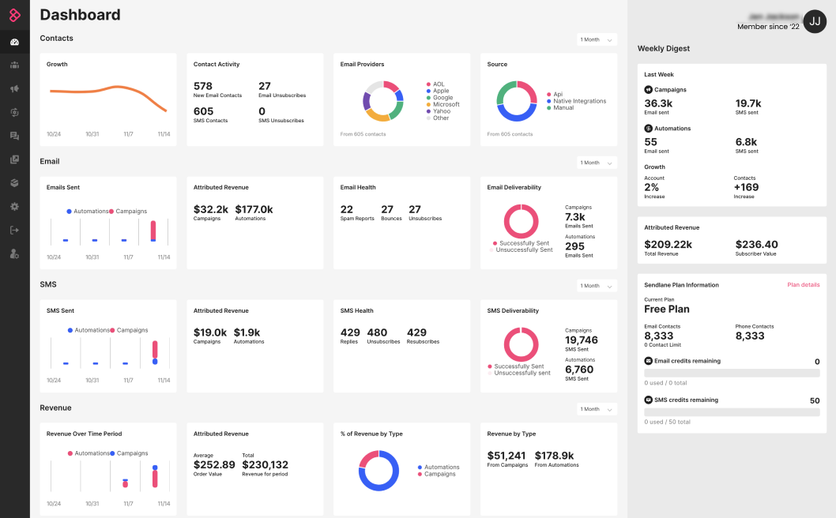This screenshot has width=836, height=518.
Task: Open the Automations sync icon in sidebar
Action: tap(14, 112)
